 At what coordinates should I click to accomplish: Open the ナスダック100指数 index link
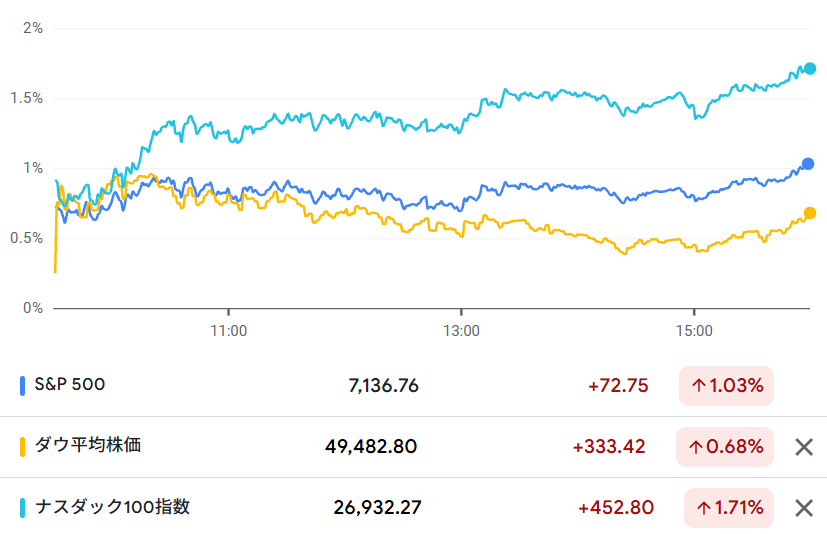tap(112, 507)
